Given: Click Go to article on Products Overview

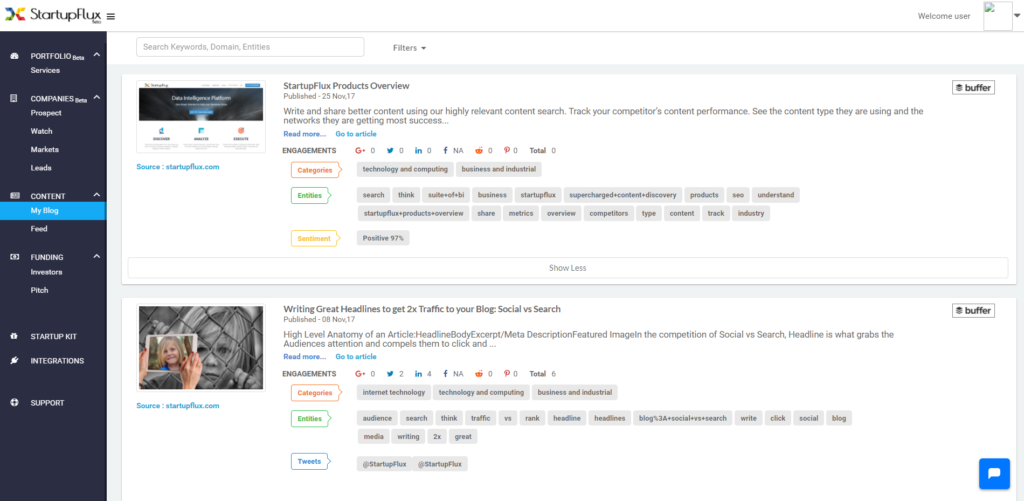Looking at the screenshot, I should [356, 134].
